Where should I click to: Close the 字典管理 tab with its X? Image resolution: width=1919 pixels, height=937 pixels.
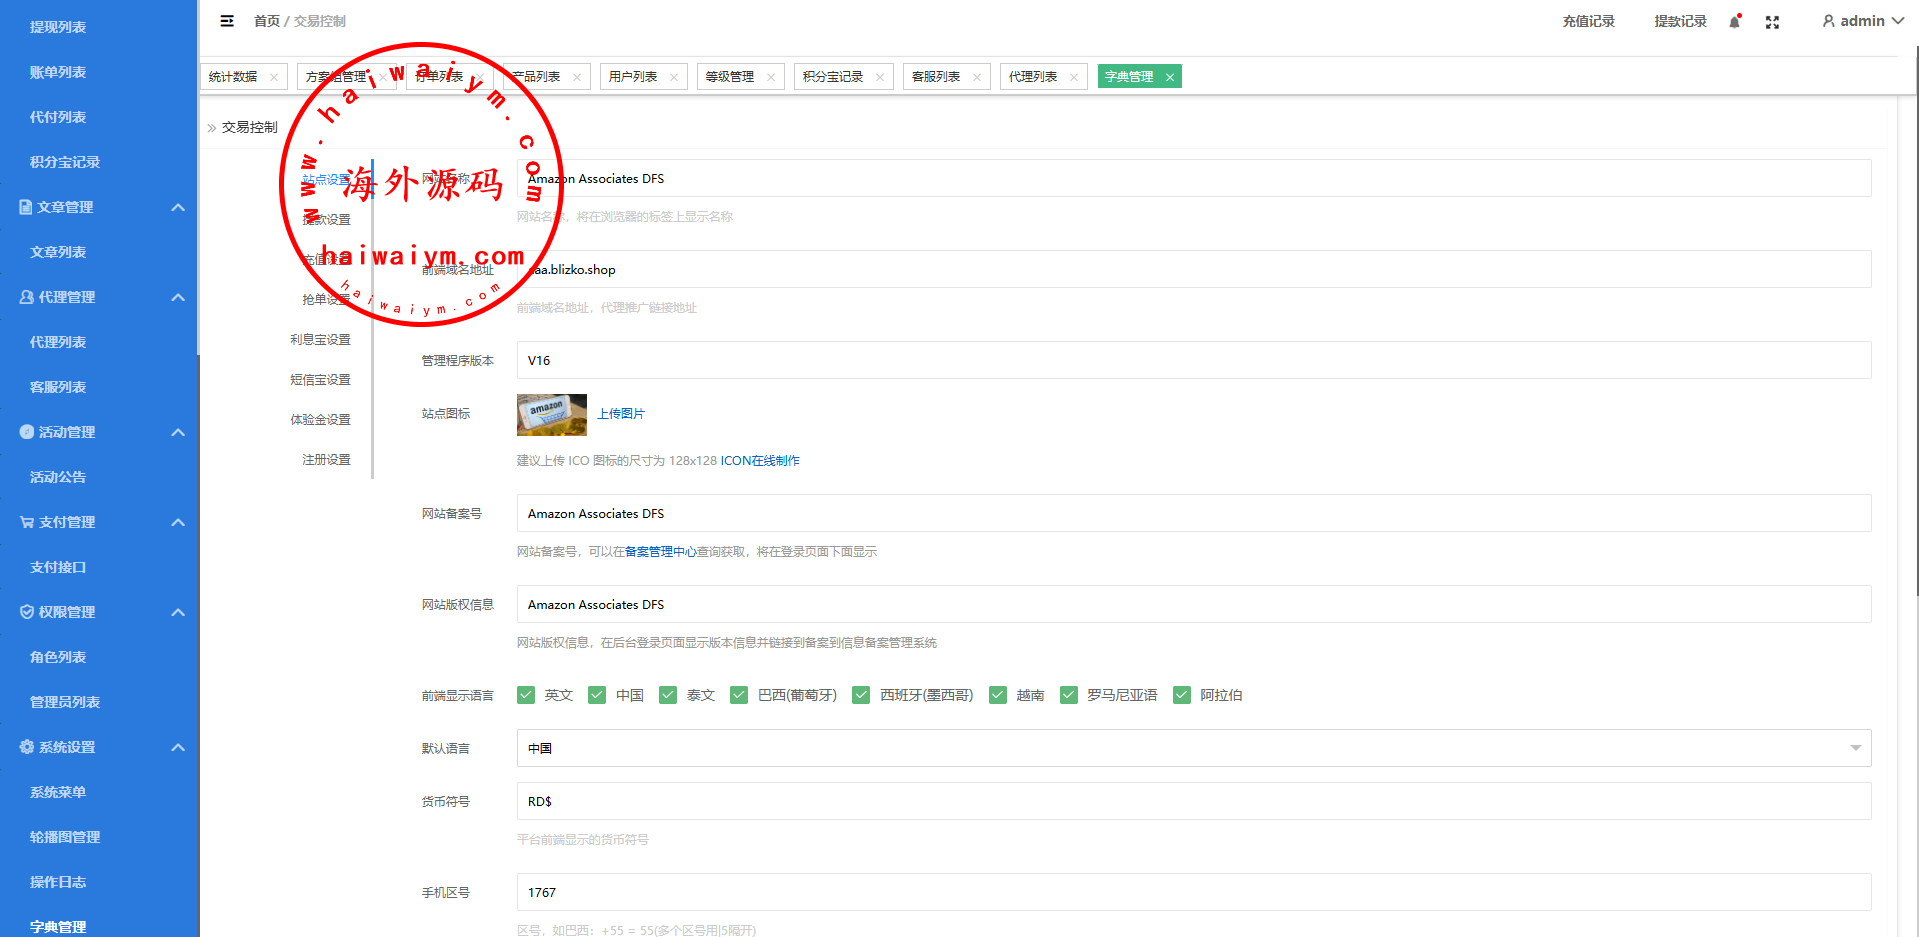[x=1169, y=77]
